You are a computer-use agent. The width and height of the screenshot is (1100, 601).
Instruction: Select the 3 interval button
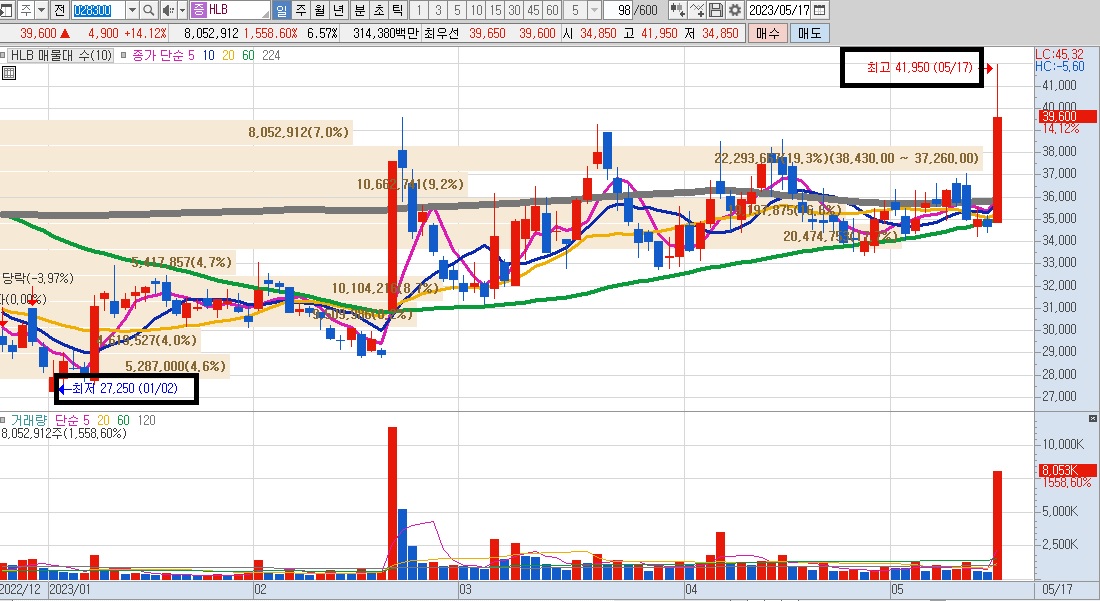click(x=438, y=10)
